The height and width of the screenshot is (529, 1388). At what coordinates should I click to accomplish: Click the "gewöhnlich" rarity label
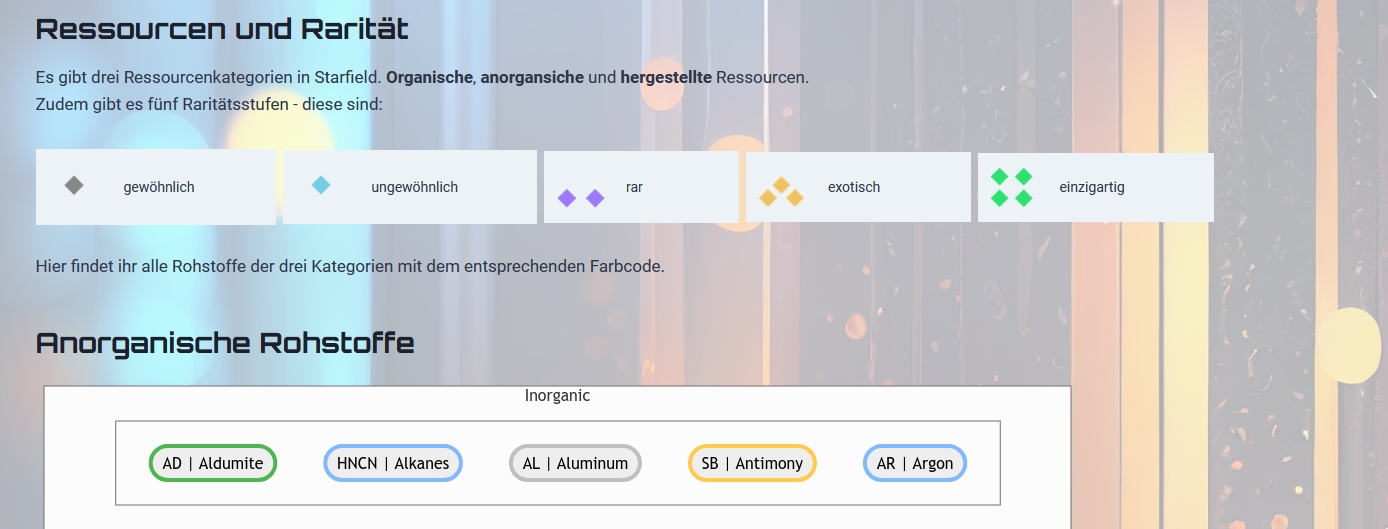(159, 187)
